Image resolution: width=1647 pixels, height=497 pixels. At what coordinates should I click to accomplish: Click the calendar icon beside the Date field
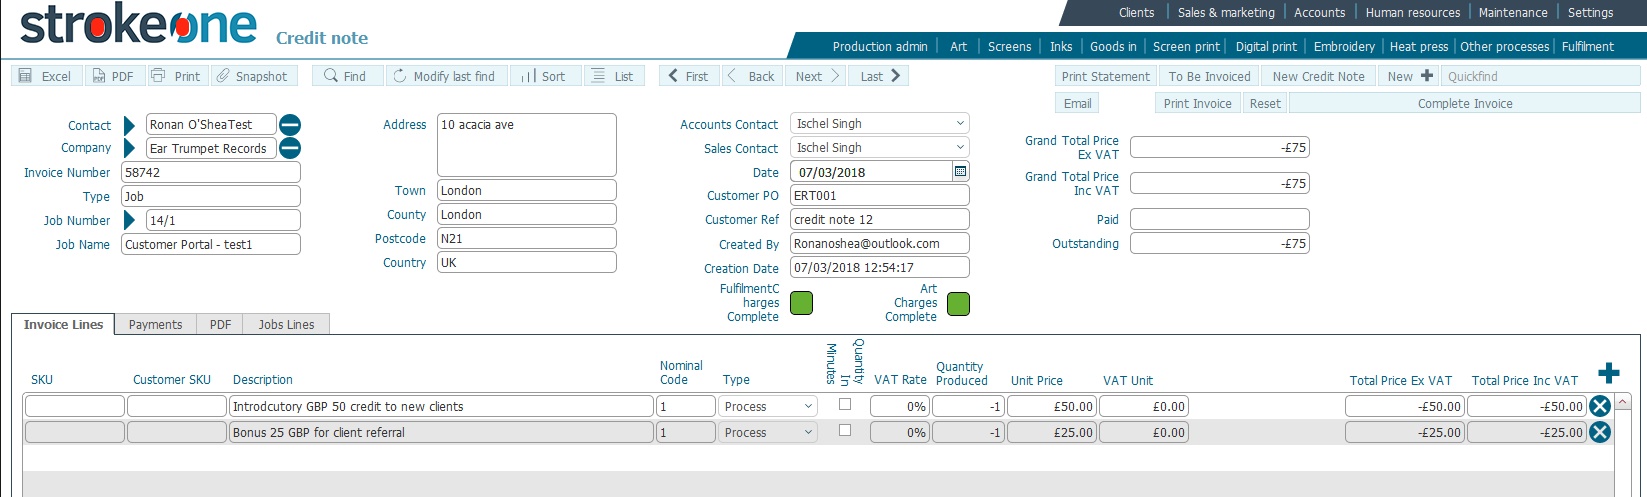(x=960, y=172)
